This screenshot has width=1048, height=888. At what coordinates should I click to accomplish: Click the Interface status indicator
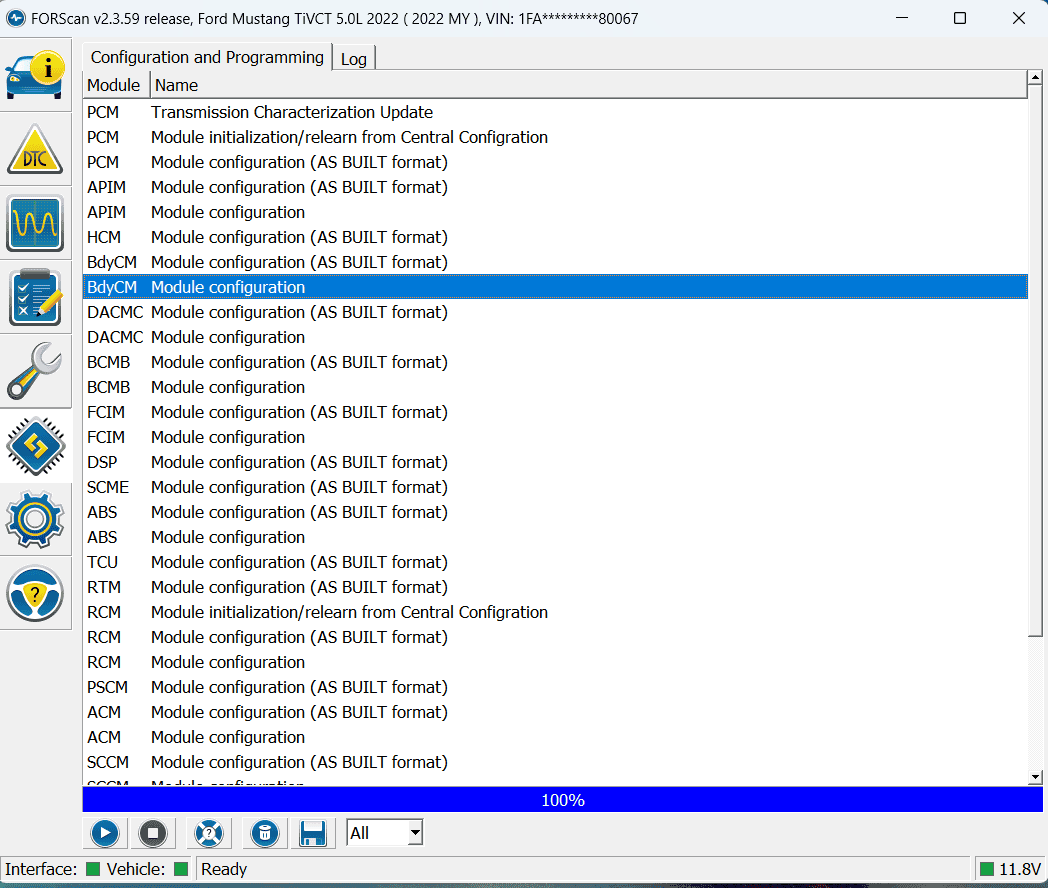(93, 869)
